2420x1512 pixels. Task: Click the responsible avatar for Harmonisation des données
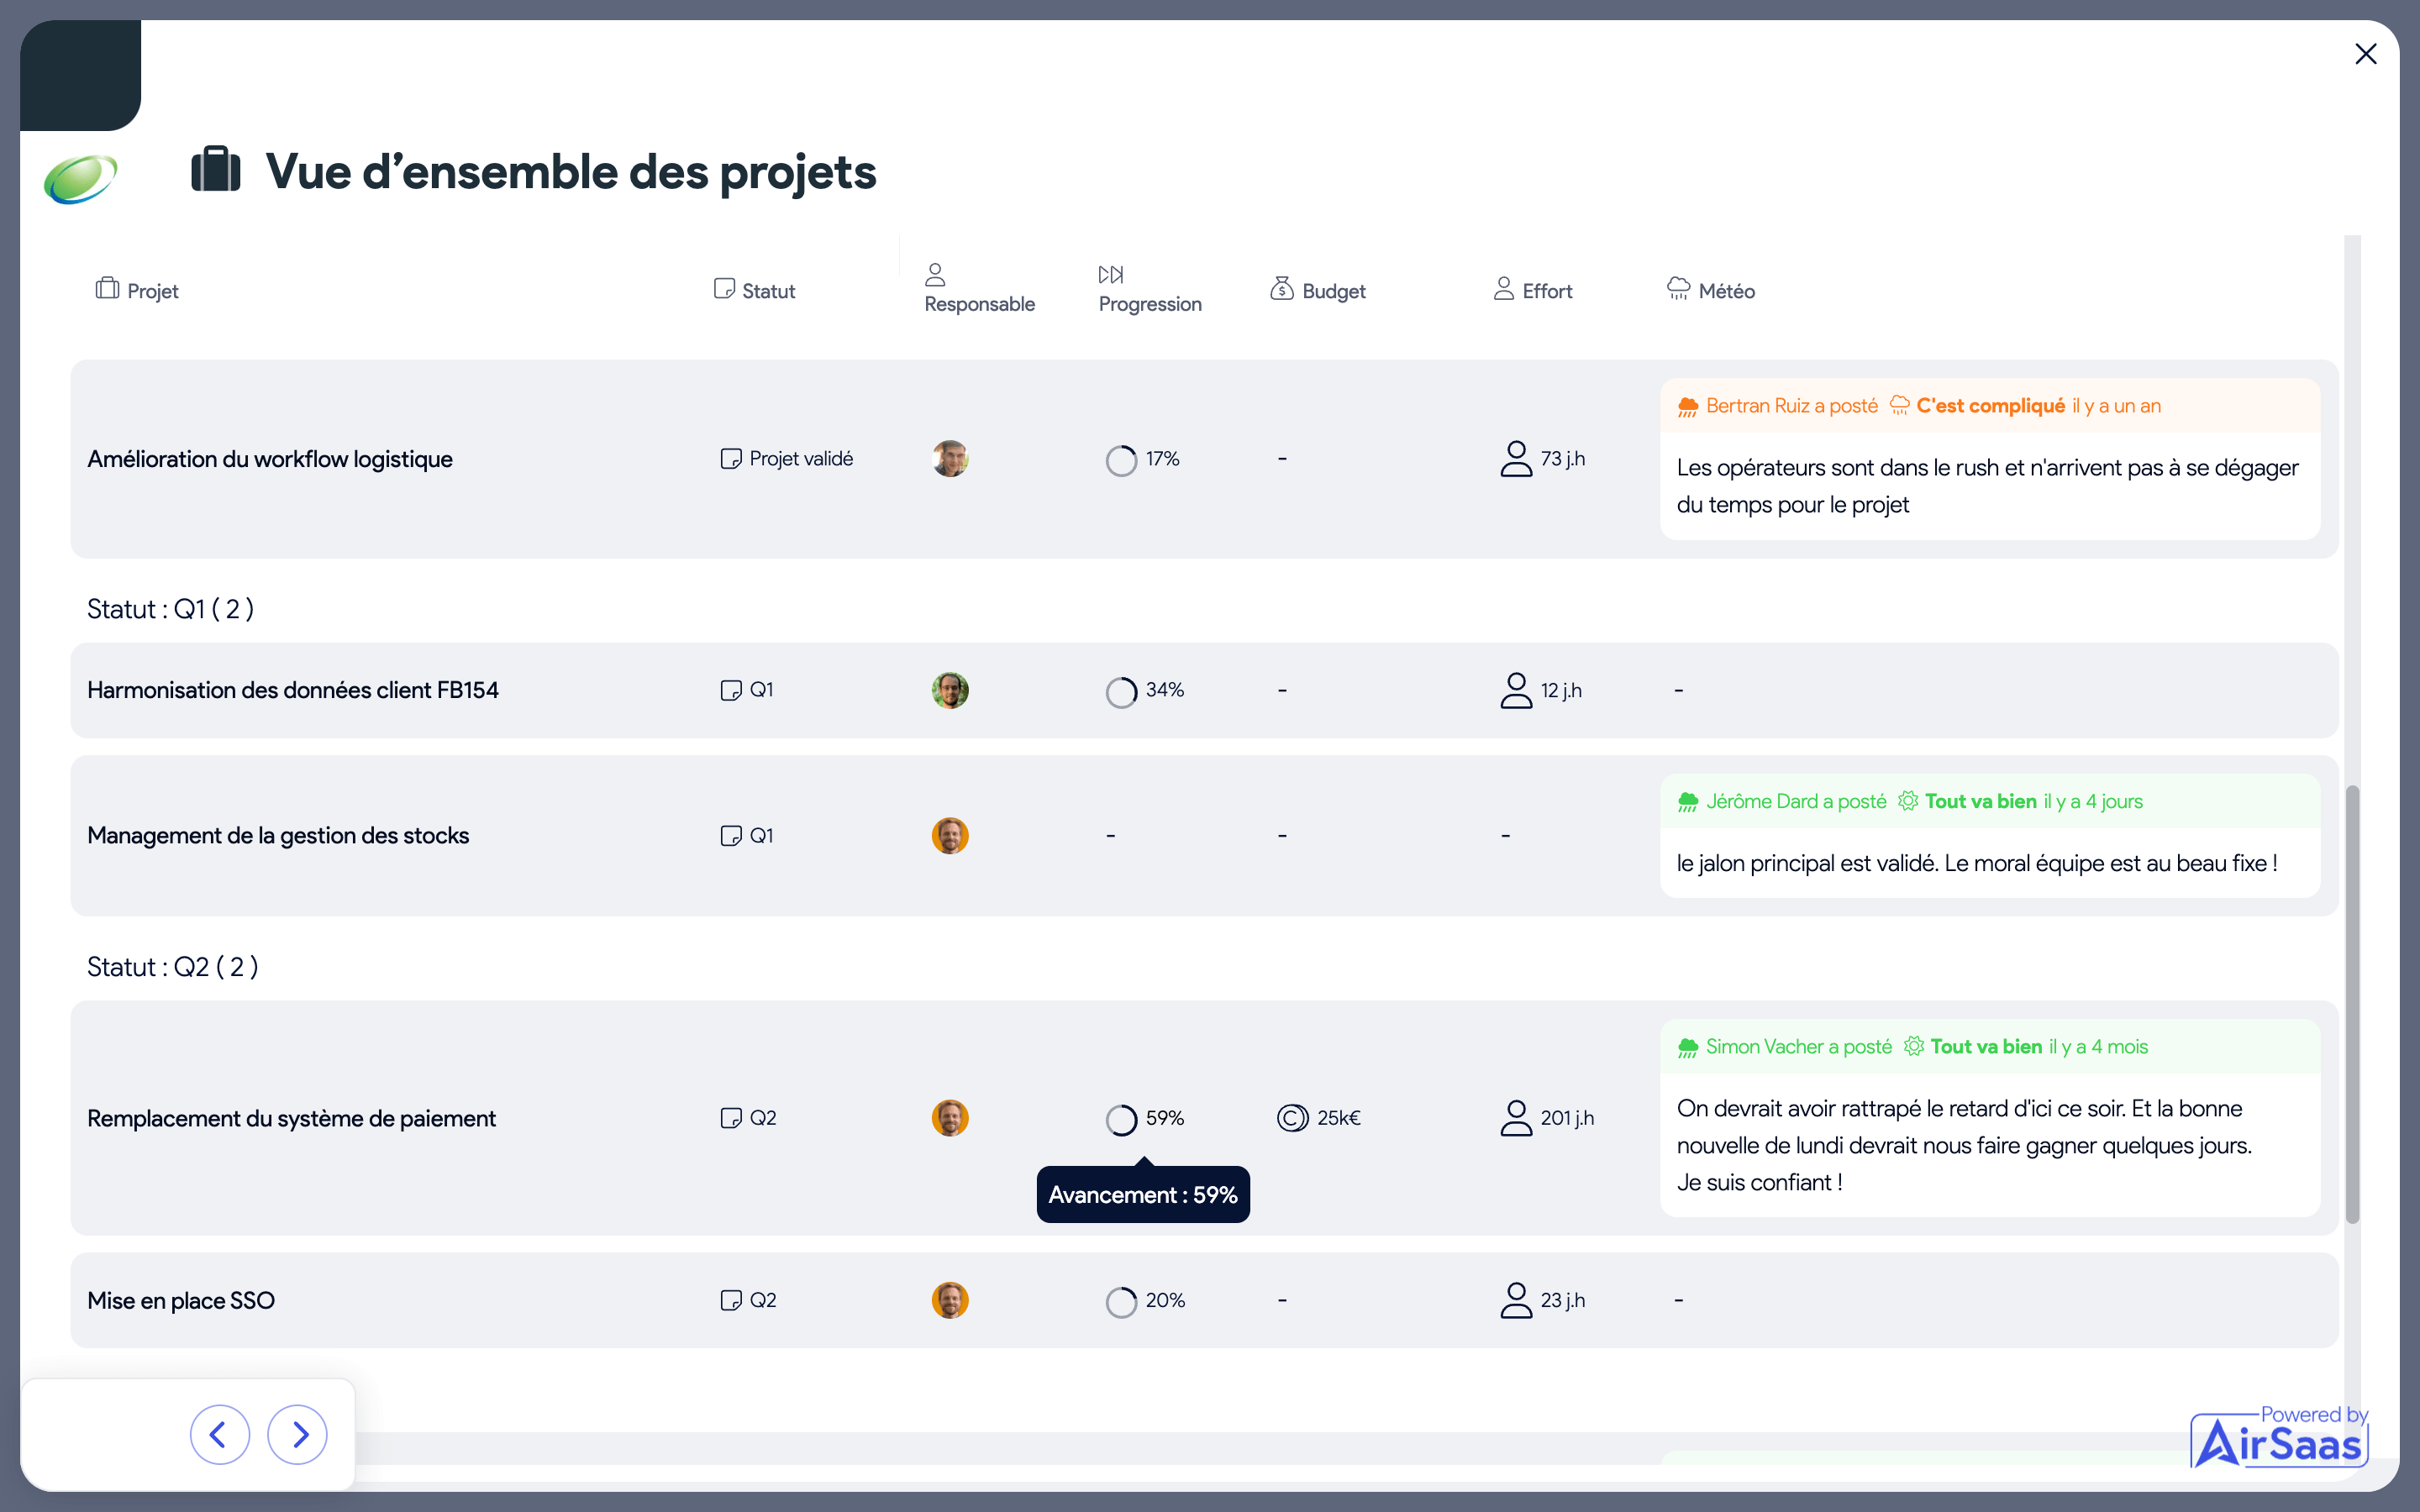pyautogui.click(x=950, y=690)
